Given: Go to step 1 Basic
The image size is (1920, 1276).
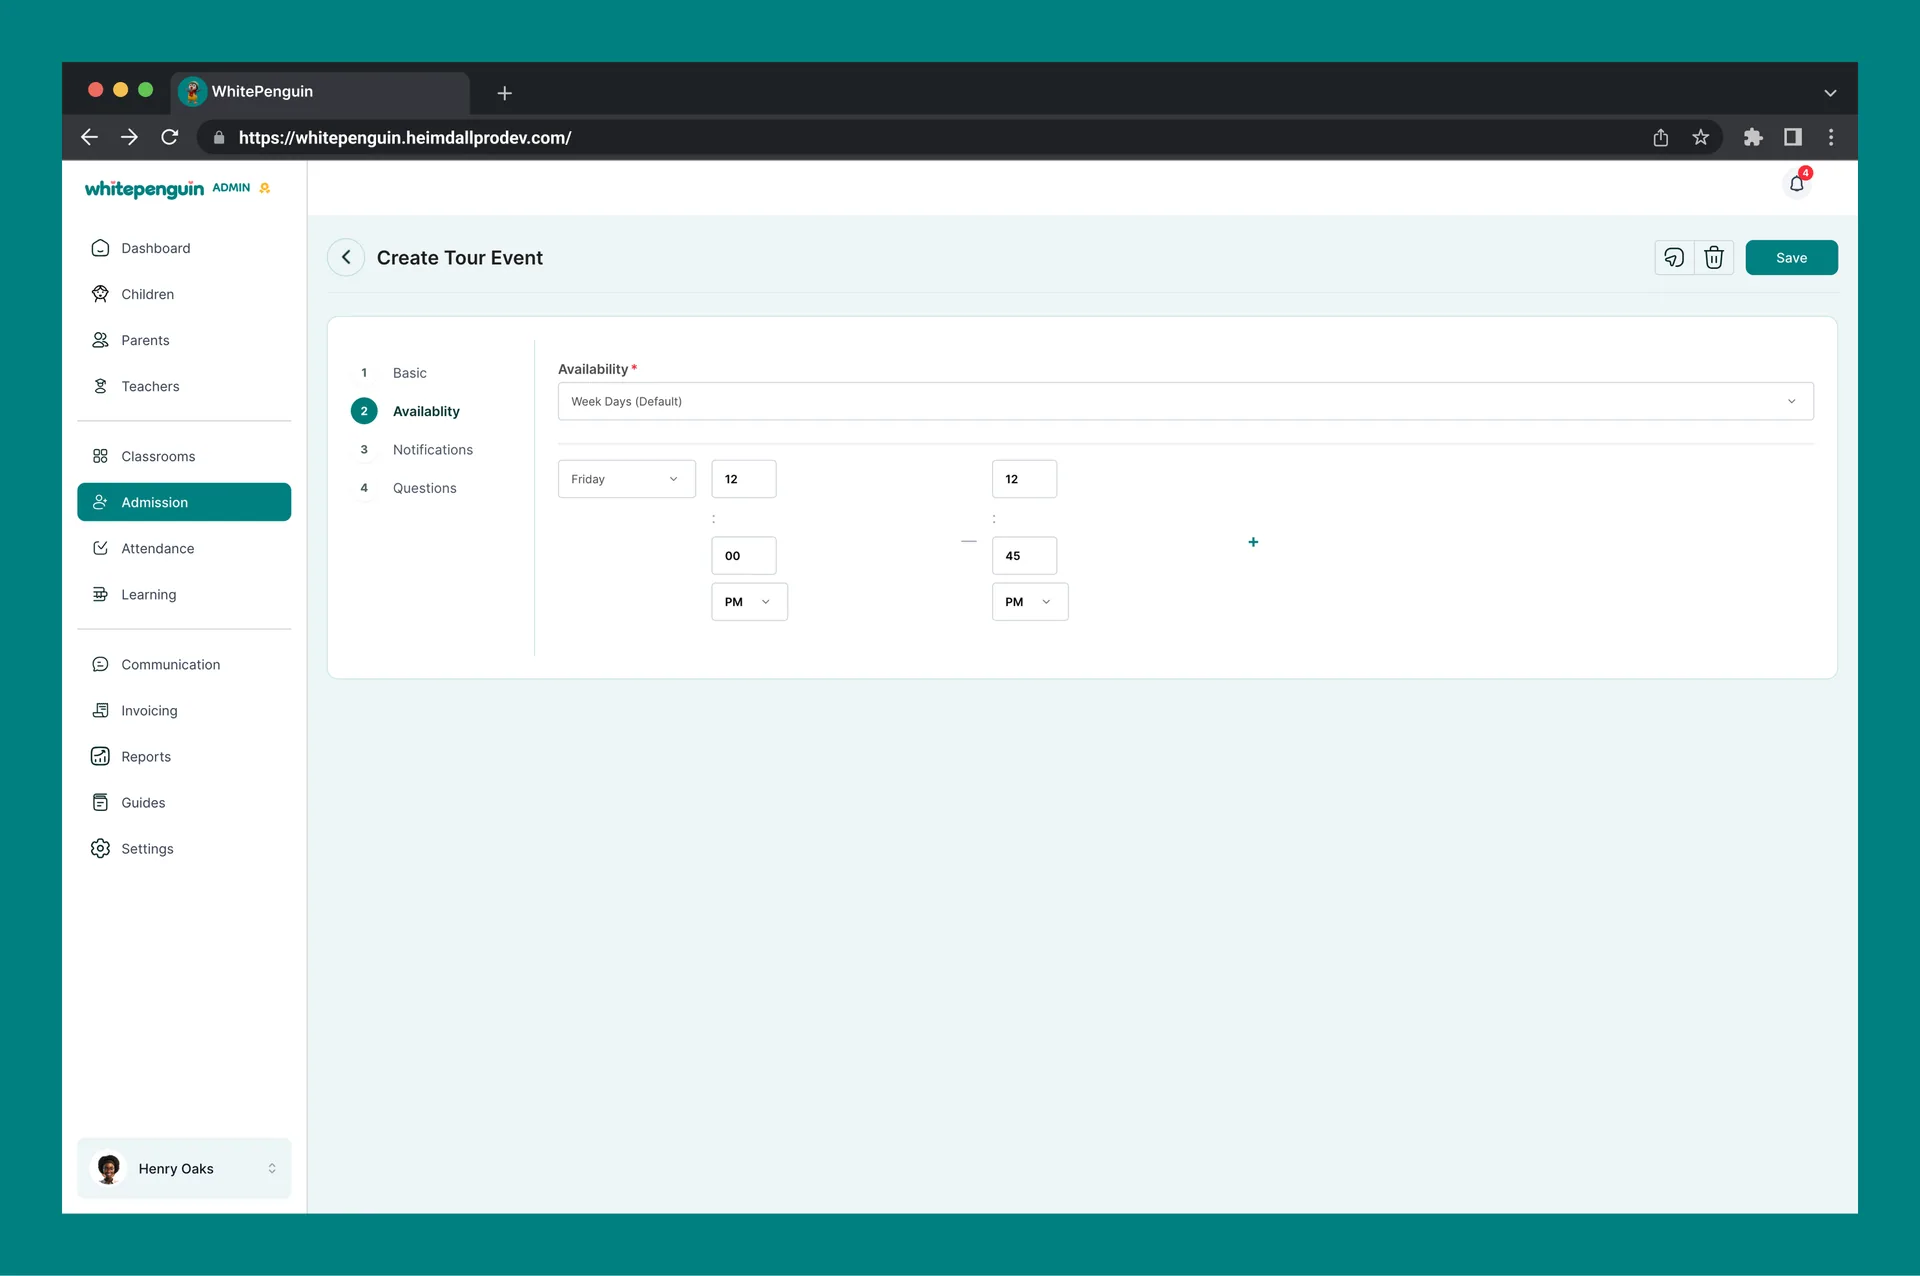Looking at the screenshot, I should (409, 373).
